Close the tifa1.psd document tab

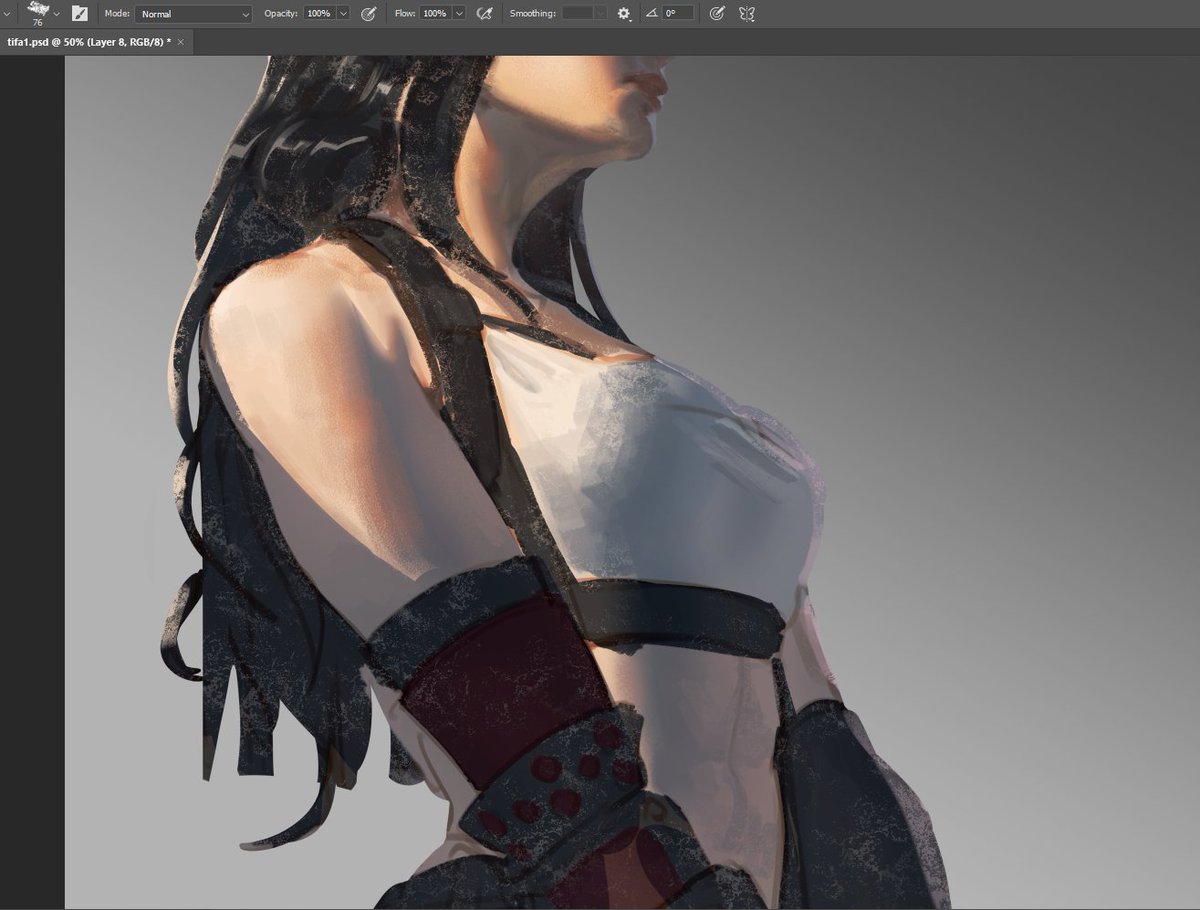tap(181, 42)
